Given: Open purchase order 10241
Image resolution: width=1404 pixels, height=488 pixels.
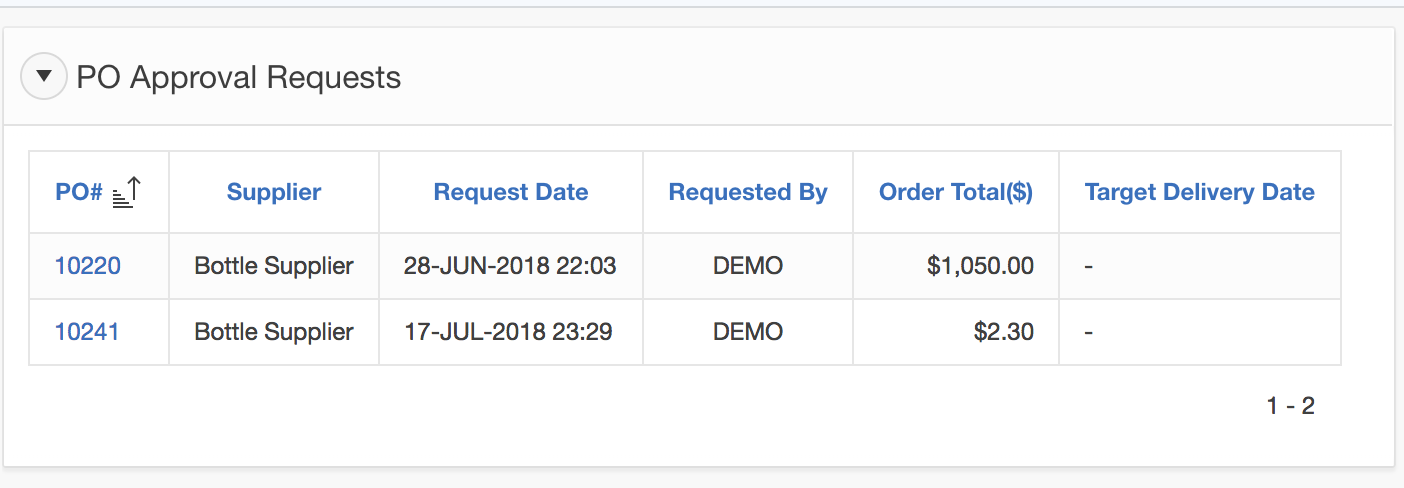Looking at the screenshot, I should click(87, 332).
